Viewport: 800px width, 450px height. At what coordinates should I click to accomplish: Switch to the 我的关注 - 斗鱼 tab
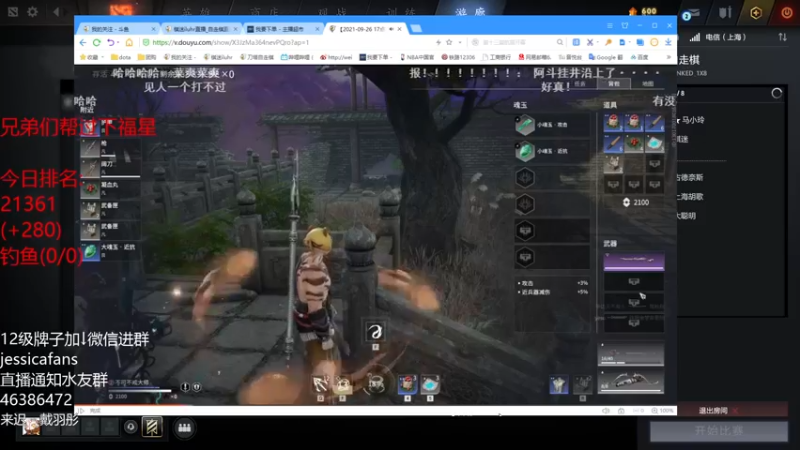point(118,29)
